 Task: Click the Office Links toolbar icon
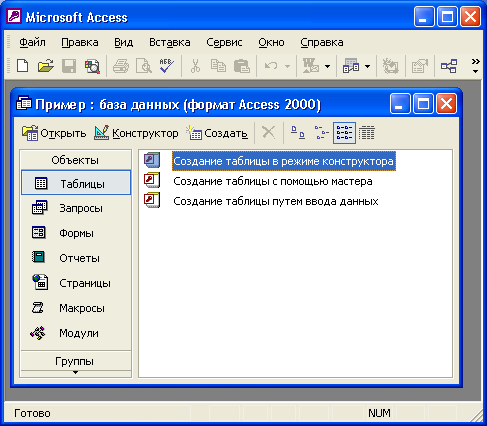click(x=310, y=66)
